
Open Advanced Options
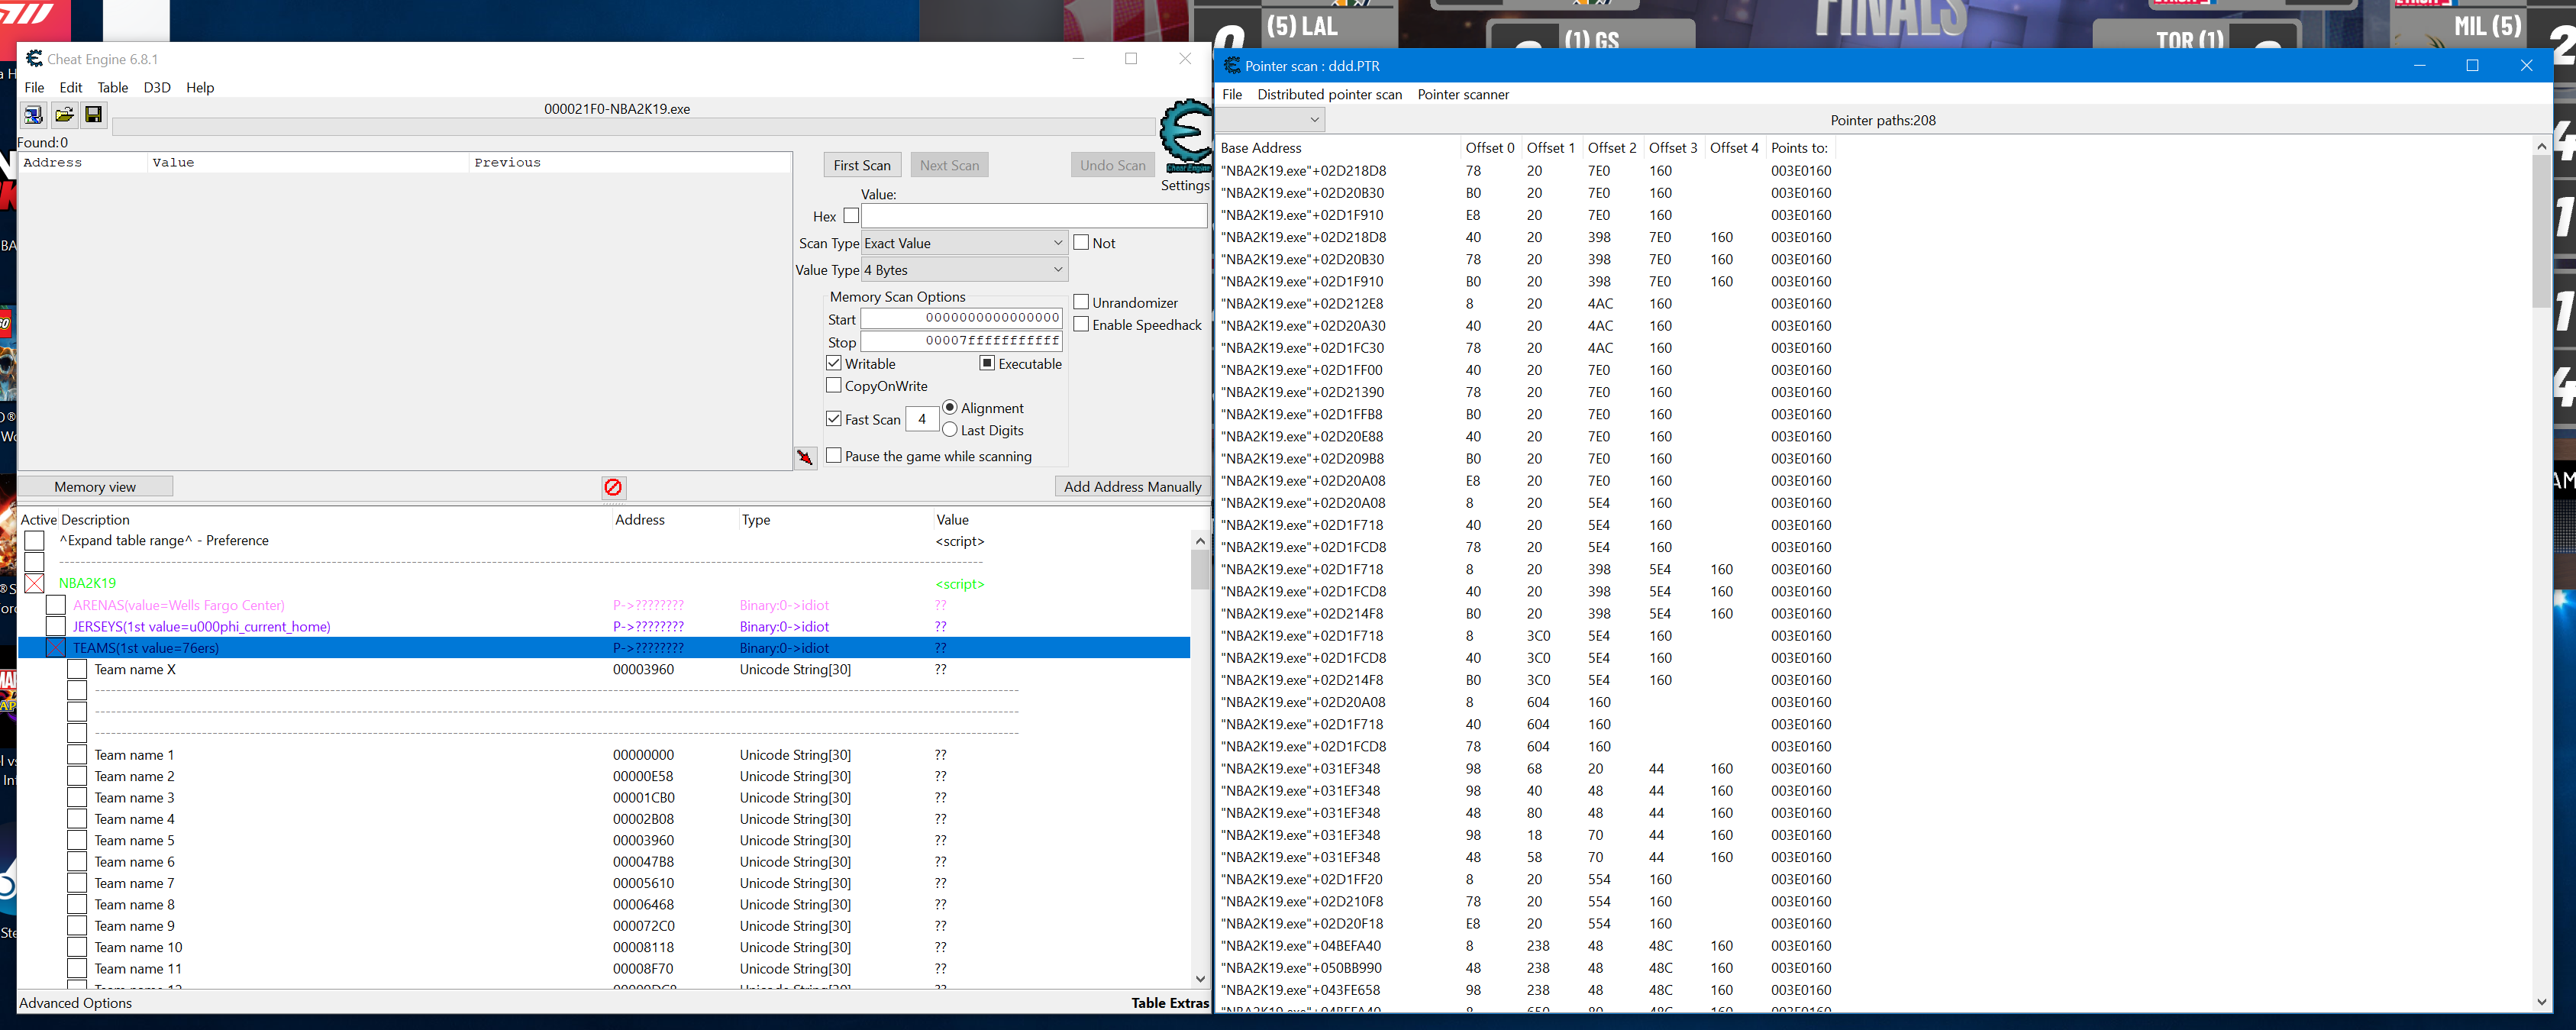point(76,1003)
